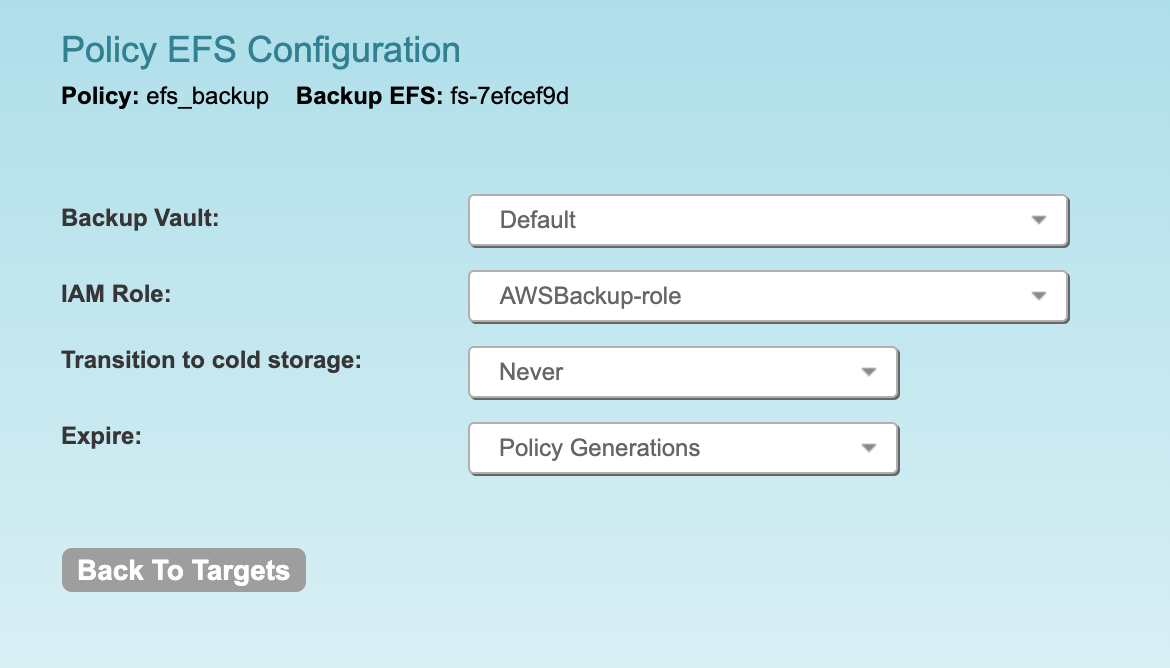Click the AWSBackup-role value text
Viewport: 1170px width, 668px height.
pos(590,297)
